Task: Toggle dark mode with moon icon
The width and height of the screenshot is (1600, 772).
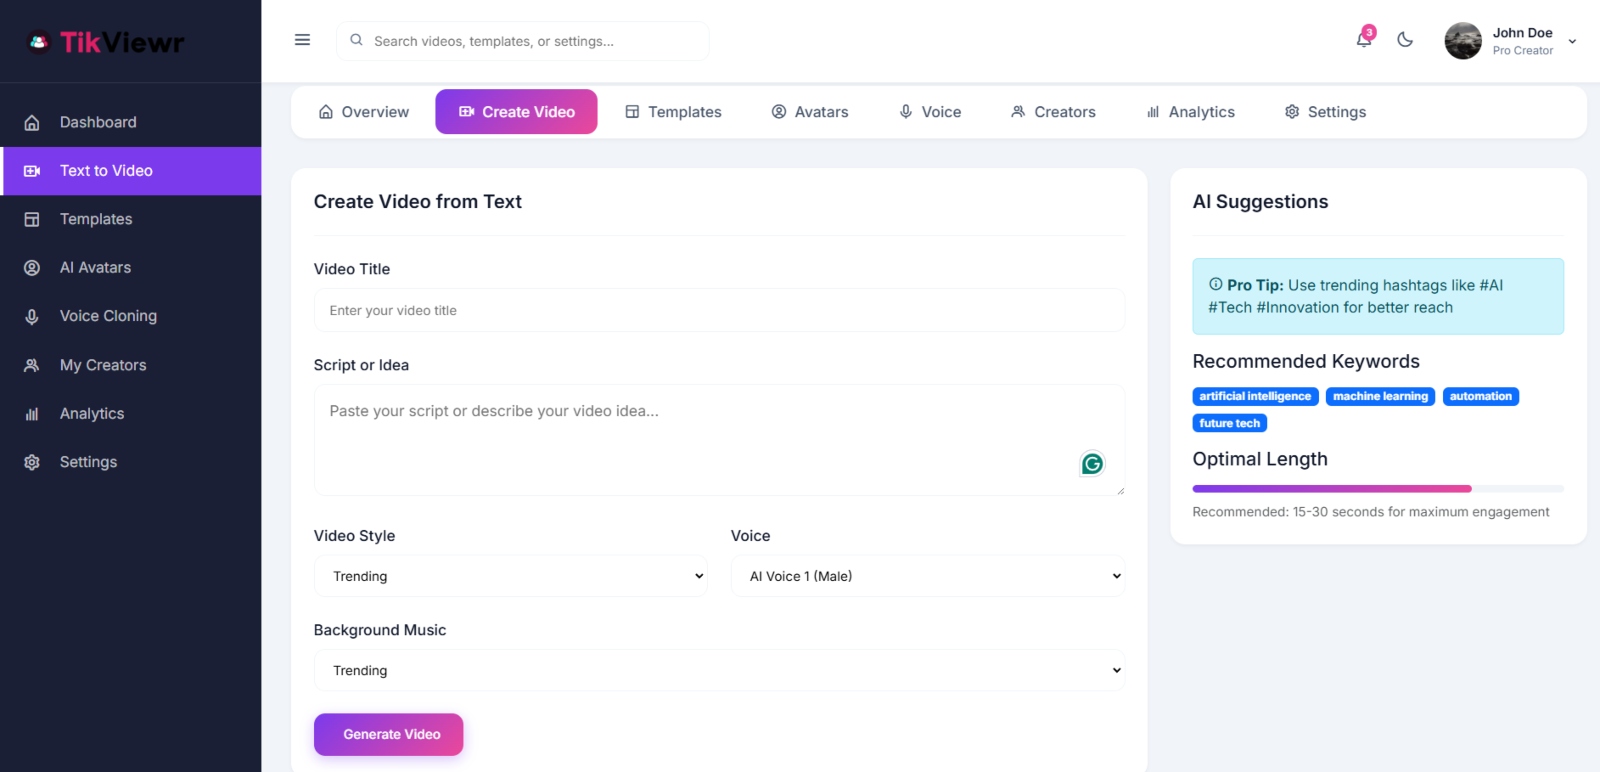Action: tap(1405, 40)
